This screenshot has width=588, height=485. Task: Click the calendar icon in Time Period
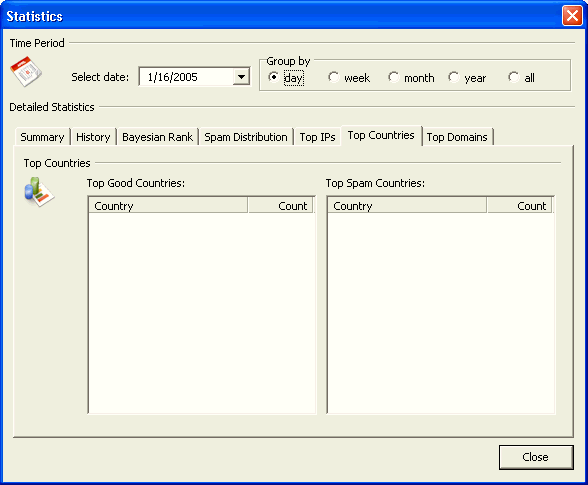coord(26,71)
